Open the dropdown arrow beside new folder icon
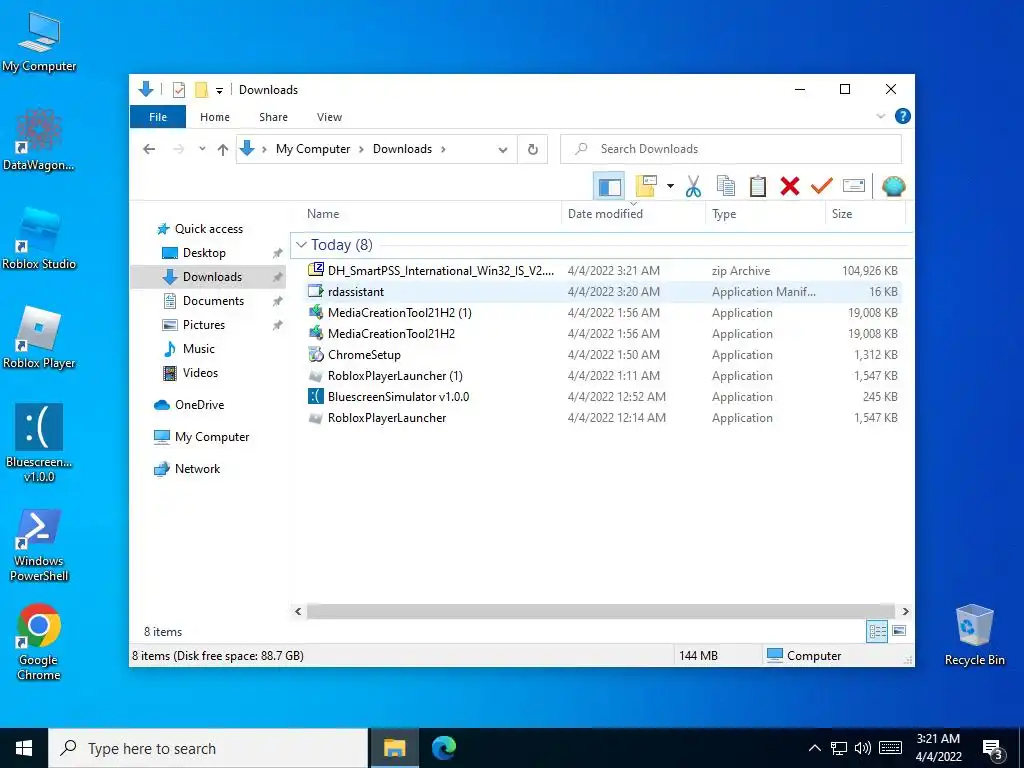This screenshot has width=1024, height=768. [670, 187]
